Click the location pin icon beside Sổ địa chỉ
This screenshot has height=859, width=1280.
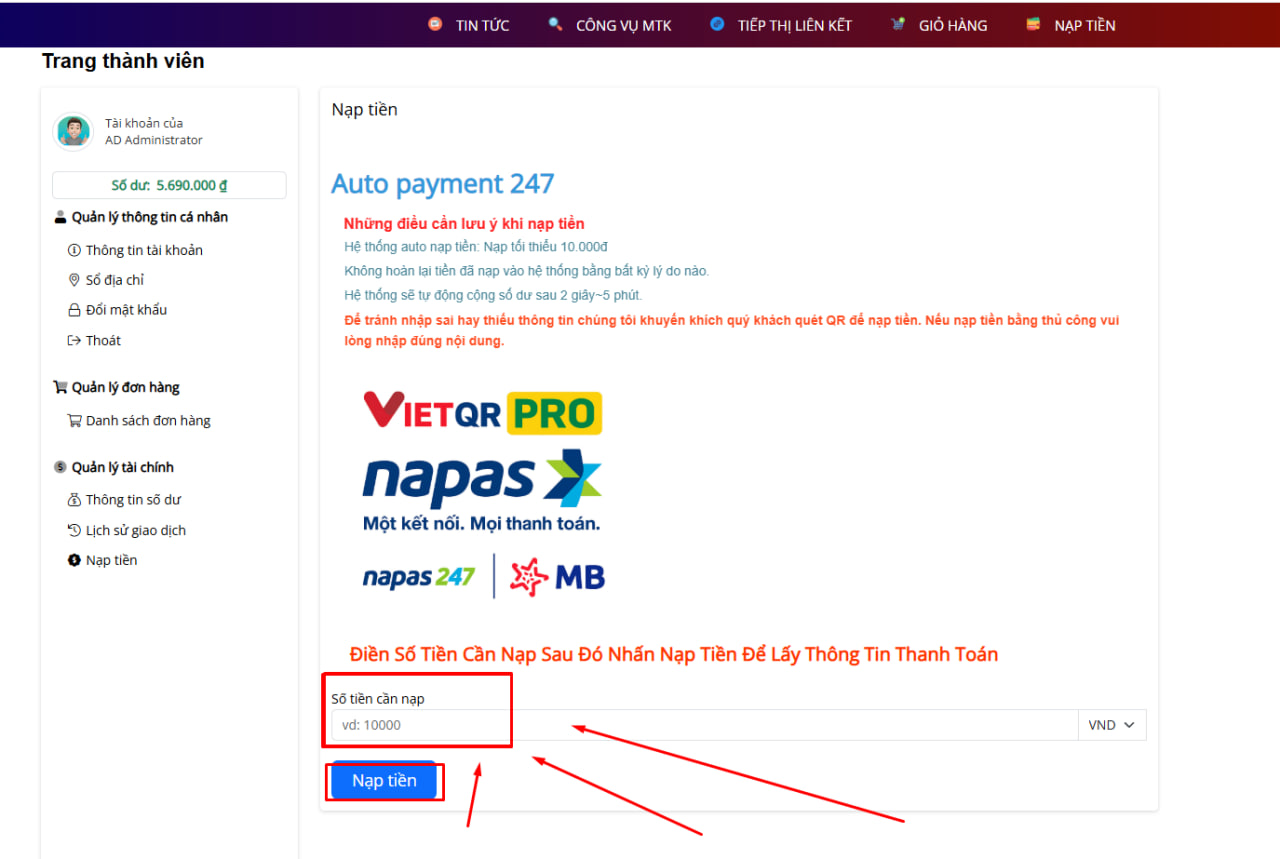click(x=74, y=280)
